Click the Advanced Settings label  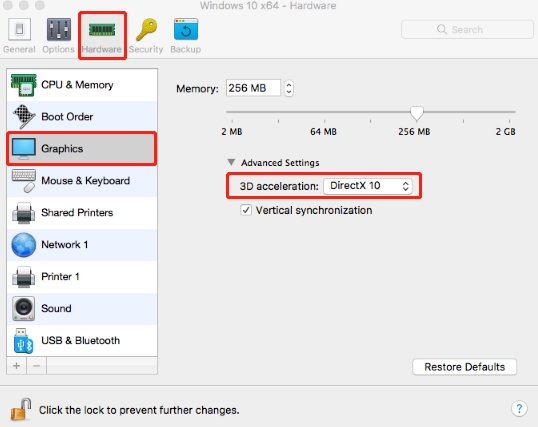[x=280, y=163]
